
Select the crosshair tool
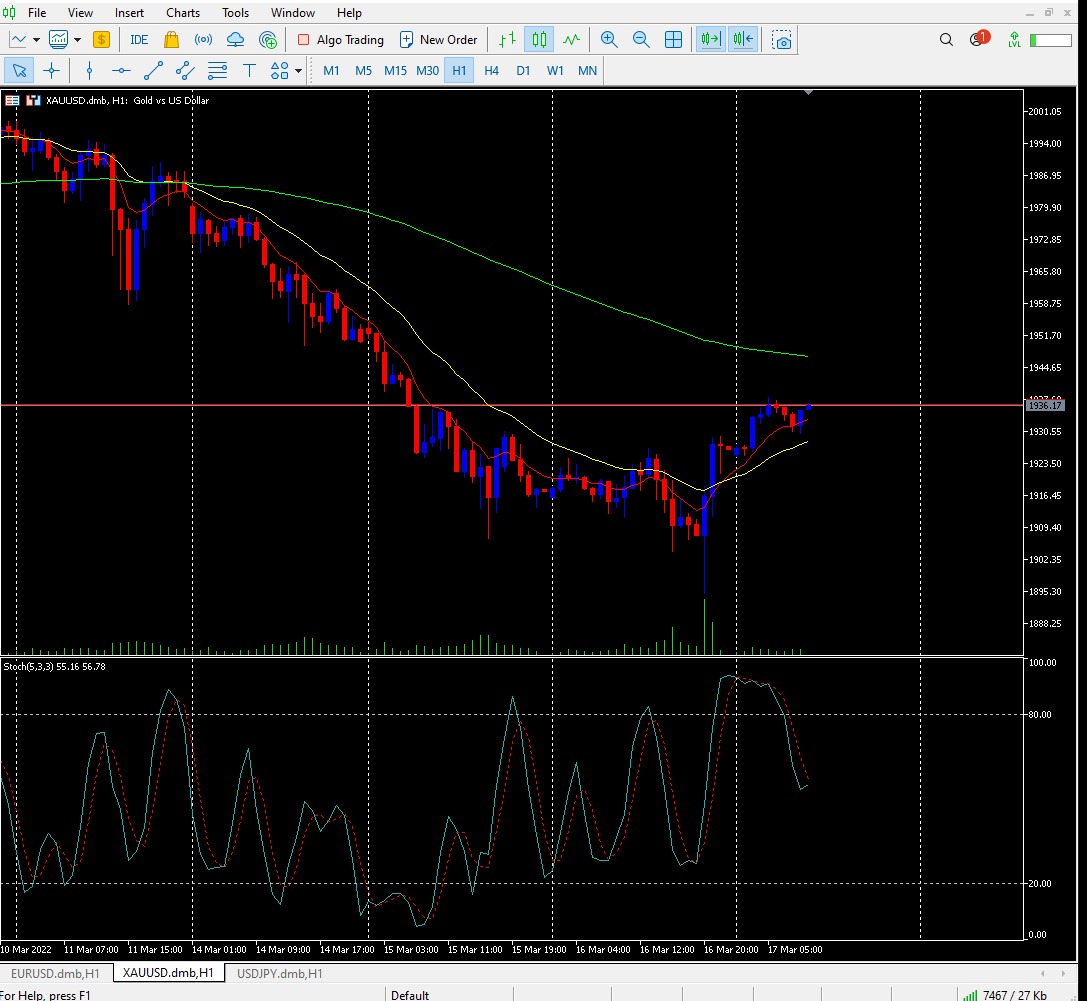51,70
